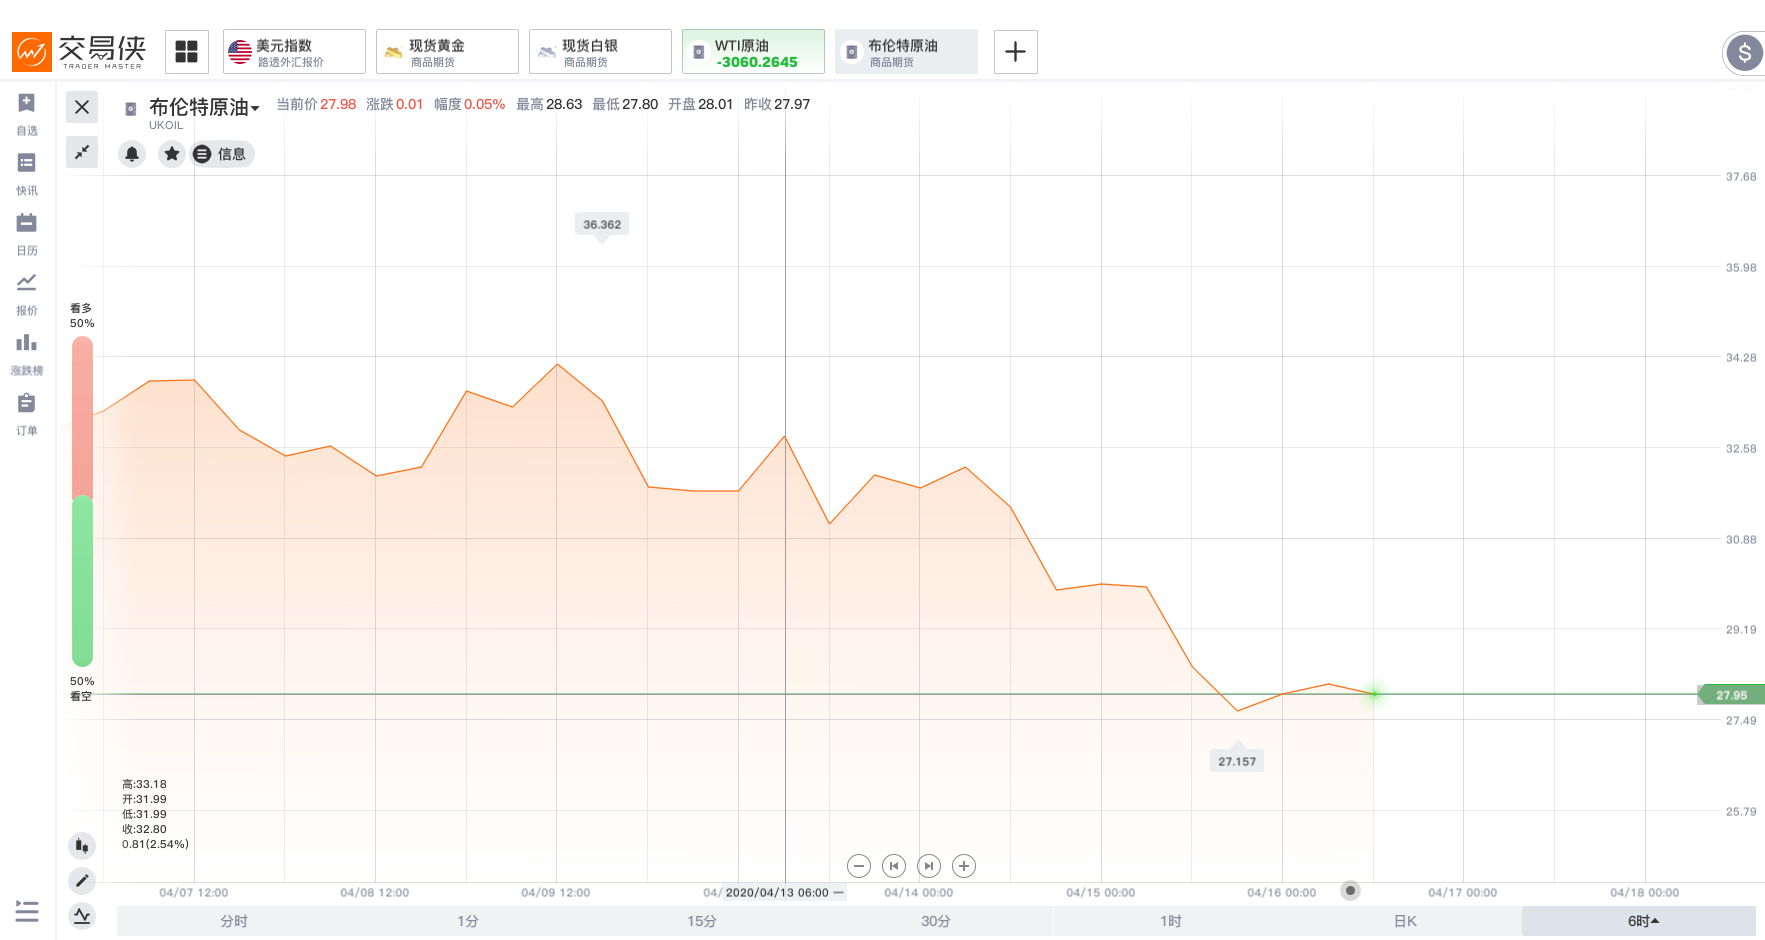This screenshot has height=940, width=1765.
Task: Switch to the 现货黄金 tab
Action: (x=447, y=52)
